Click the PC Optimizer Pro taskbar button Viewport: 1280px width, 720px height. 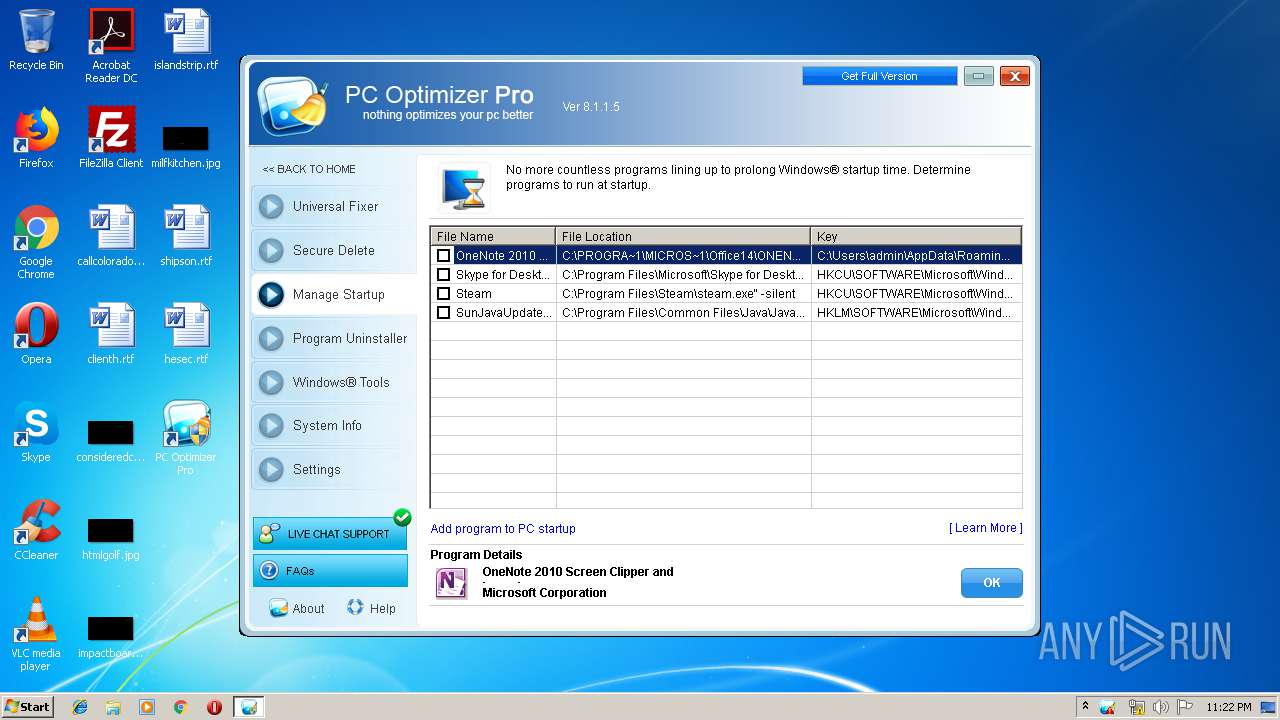click(x=249, y=707)
